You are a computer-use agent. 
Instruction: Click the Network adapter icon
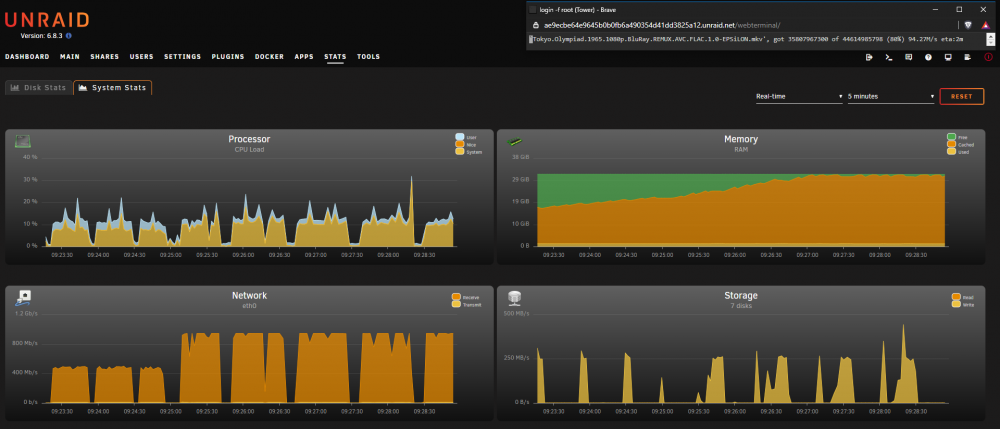(24, 297)
